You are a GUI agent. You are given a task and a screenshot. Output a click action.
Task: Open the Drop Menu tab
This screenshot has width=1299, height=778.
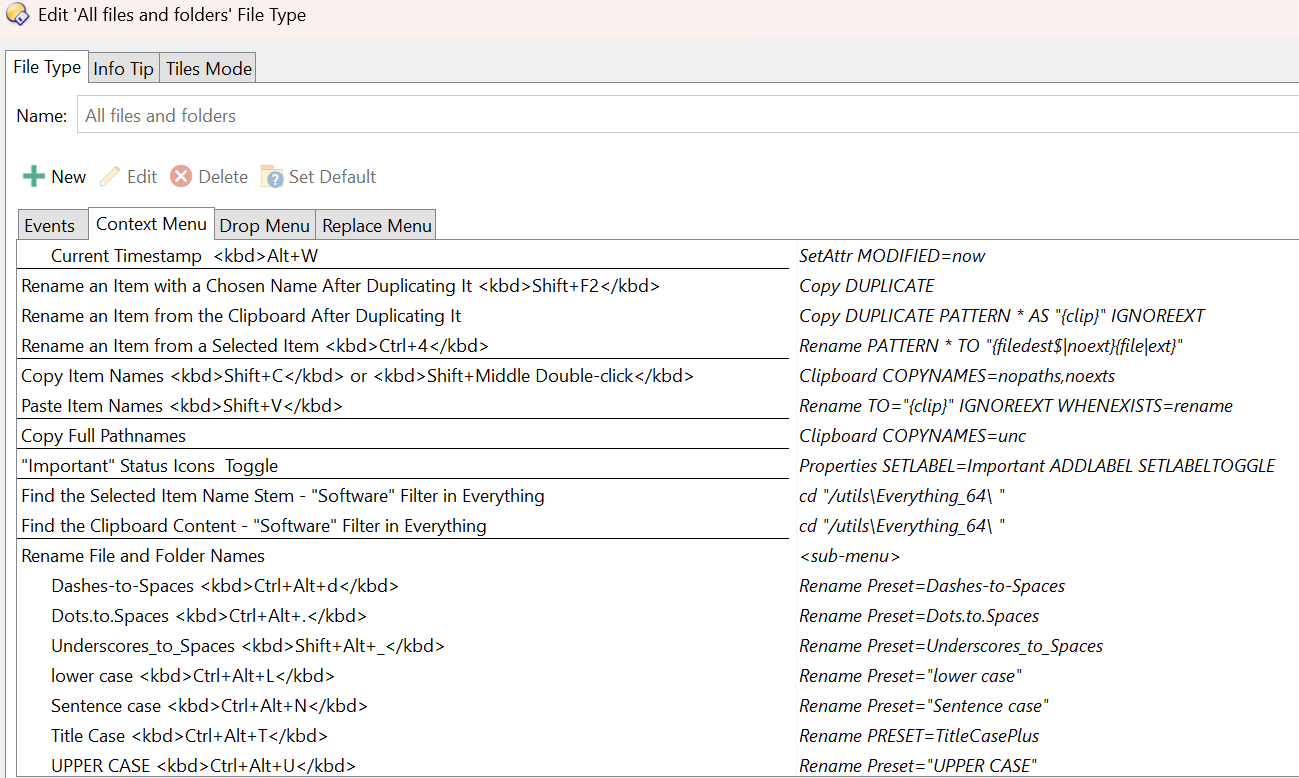click(264, 224)
